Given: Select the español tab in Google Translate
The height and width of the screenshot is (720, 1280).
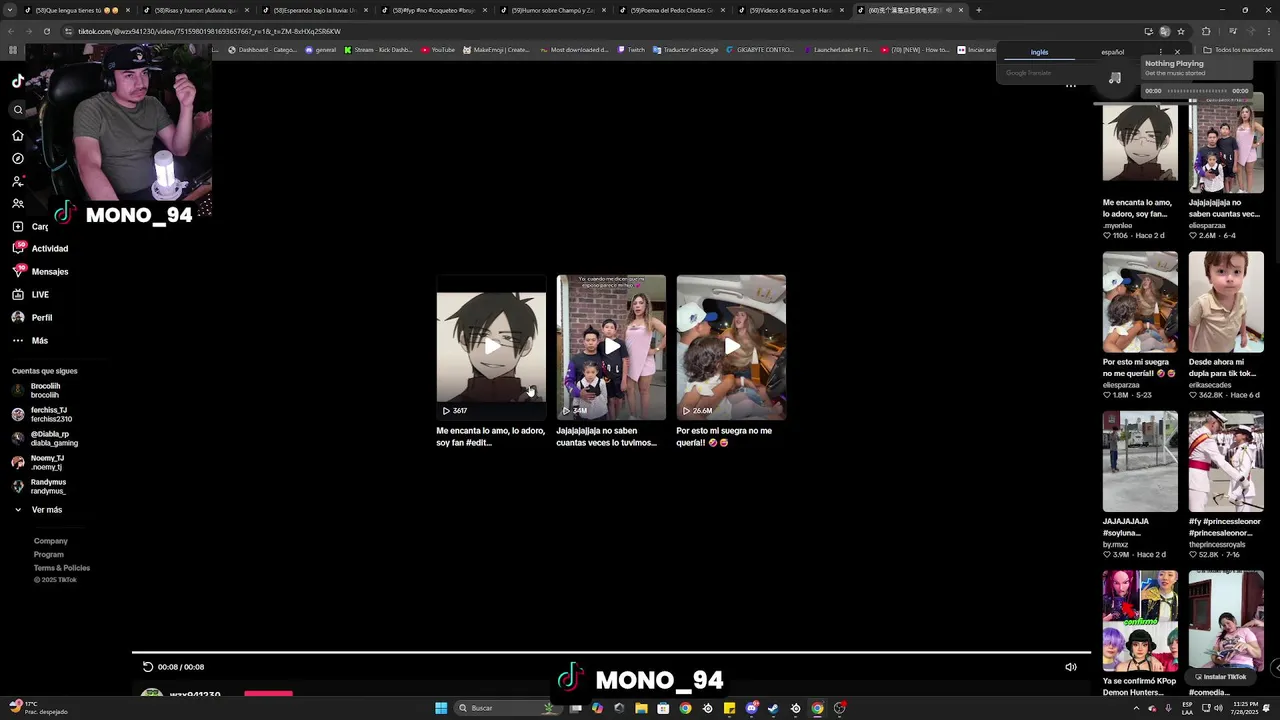Looking at the screenshot, I should 1112,52.
